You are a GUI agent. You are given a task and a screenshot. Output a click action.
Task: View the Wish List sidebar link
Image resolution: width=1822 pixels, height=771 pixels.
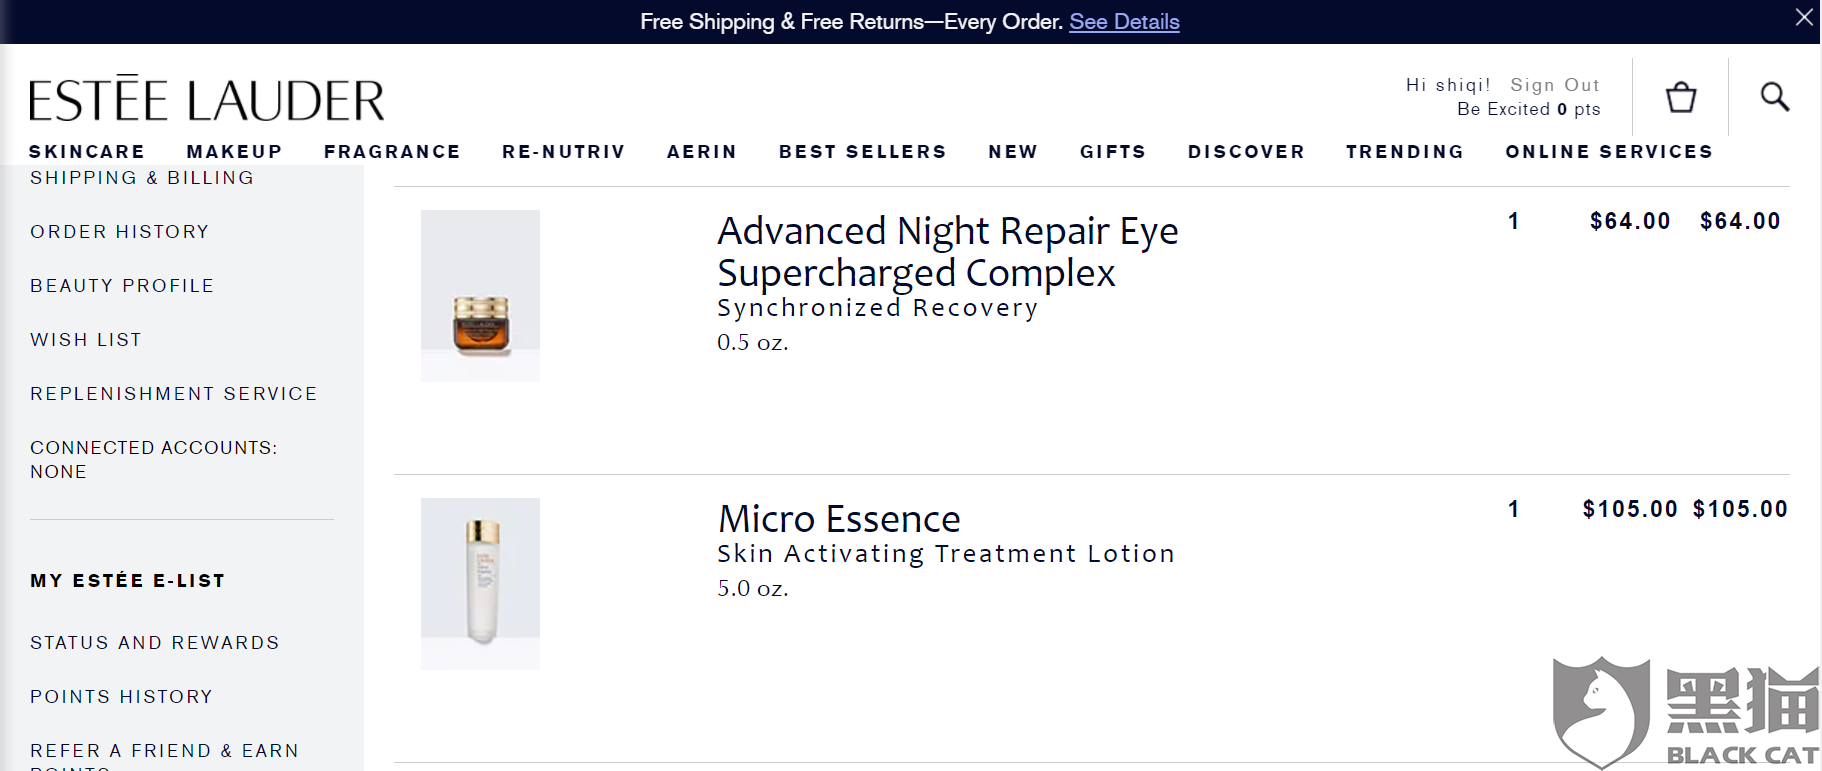(x=86, y=340)
